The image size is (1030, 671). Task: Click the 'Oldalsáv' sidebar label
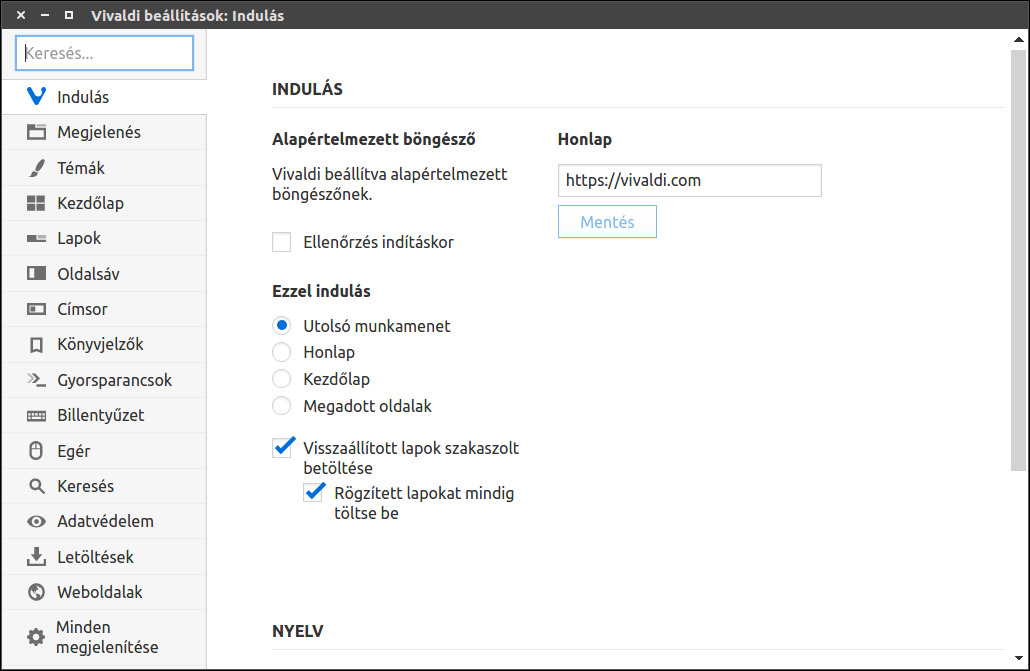point(88,274)
